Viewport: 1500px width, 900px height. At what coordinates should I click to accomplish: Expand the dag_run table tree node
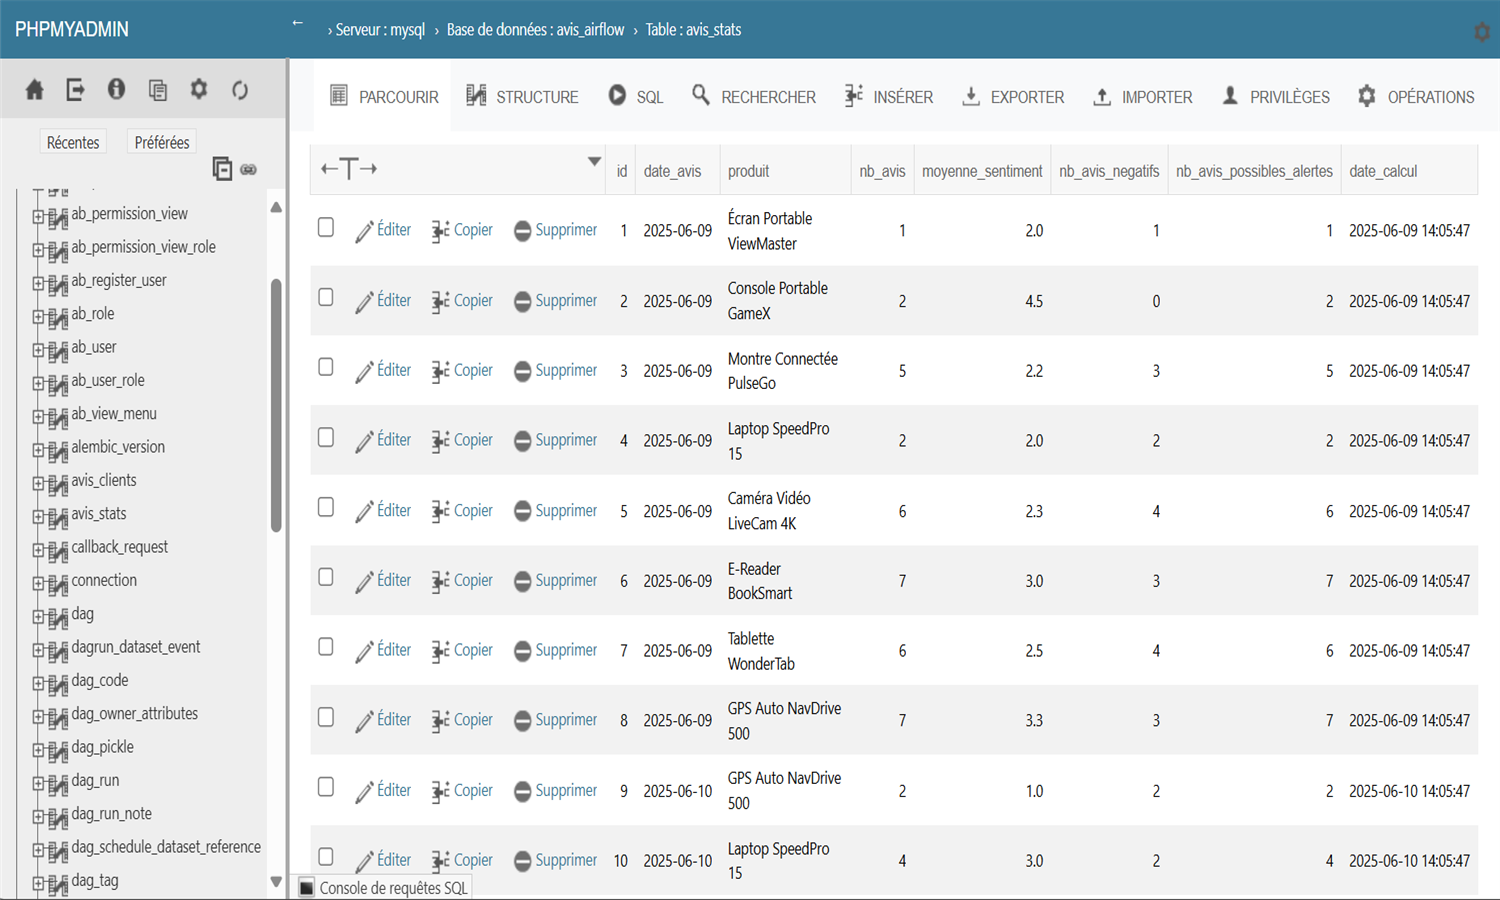(38, 782)
